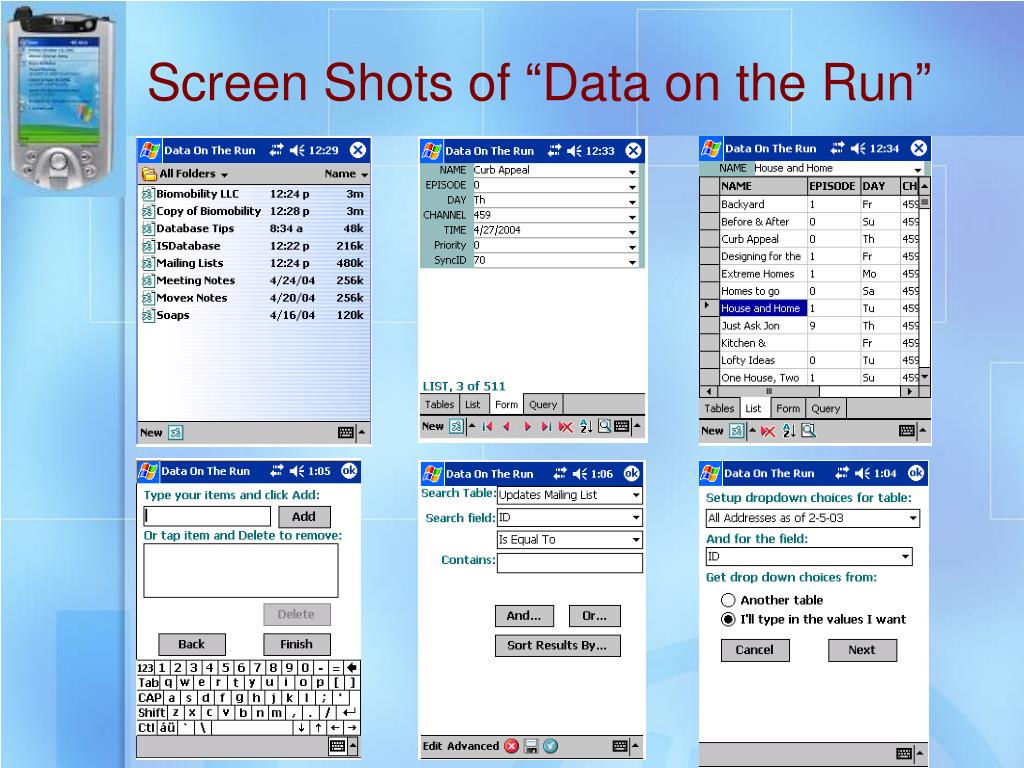Open the find magnifier icon in Form window

pos(605,426)
